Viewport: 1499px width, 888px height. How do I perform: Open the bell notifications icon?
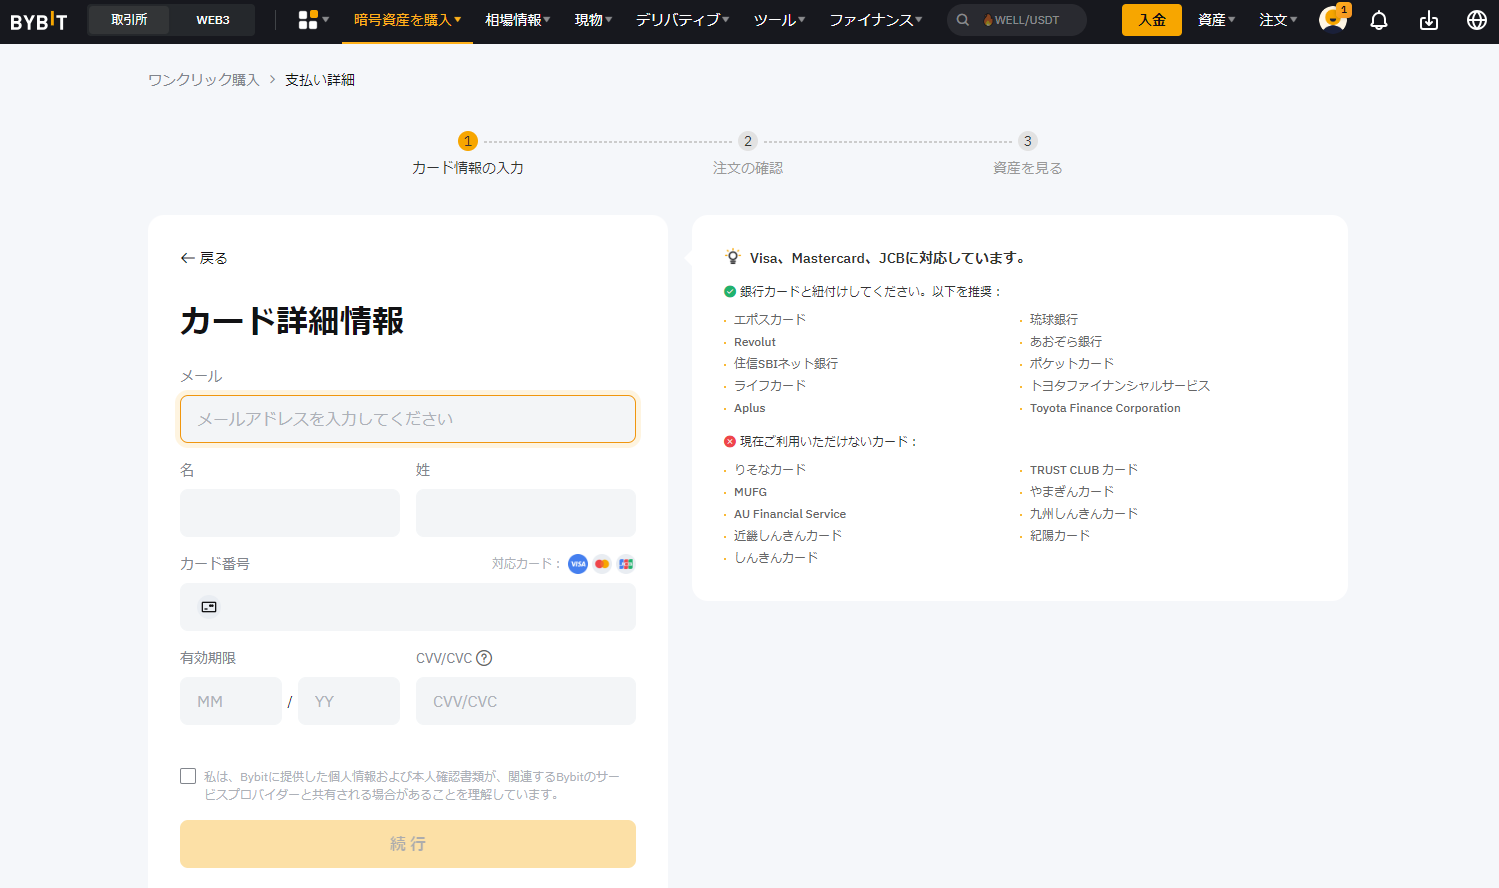click(x=1379, y=20)
